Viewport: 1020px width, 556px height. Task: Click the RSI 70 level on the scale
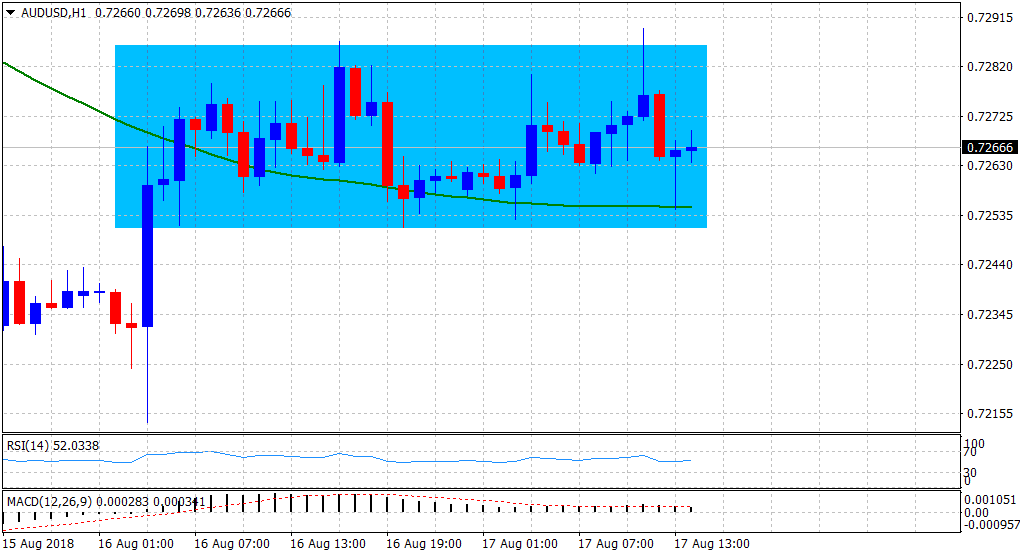click(970, 452)
